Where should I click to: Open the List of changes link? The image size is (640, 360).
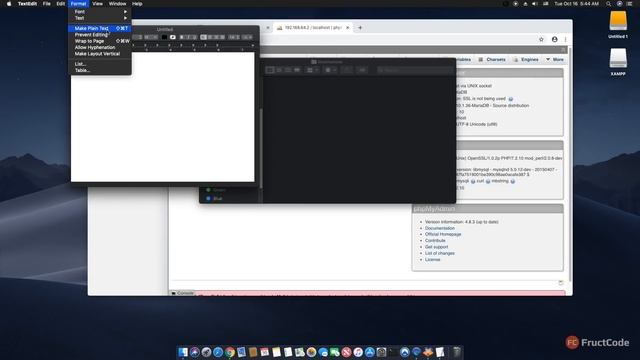(x=440, y=253)
